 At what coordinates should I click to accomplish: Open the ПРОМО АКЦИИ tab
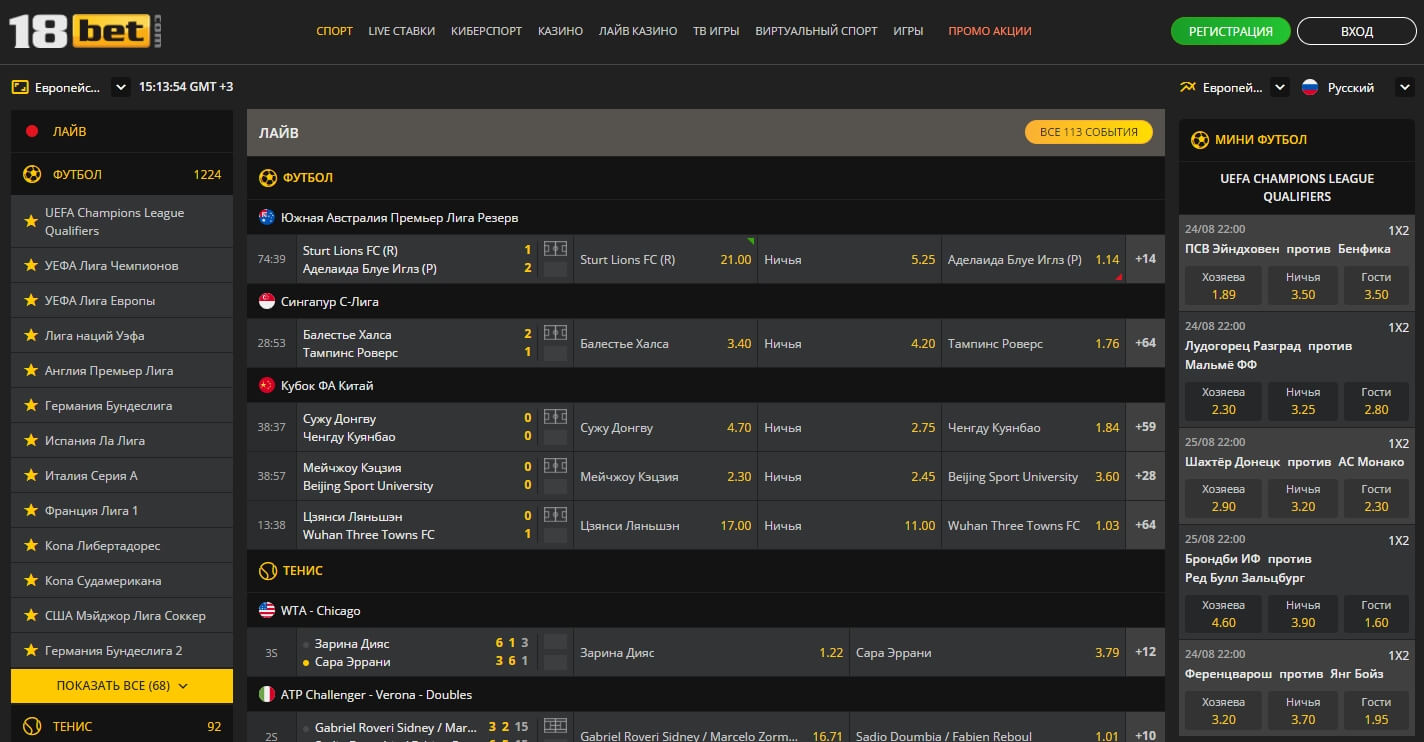click(990, 31)
